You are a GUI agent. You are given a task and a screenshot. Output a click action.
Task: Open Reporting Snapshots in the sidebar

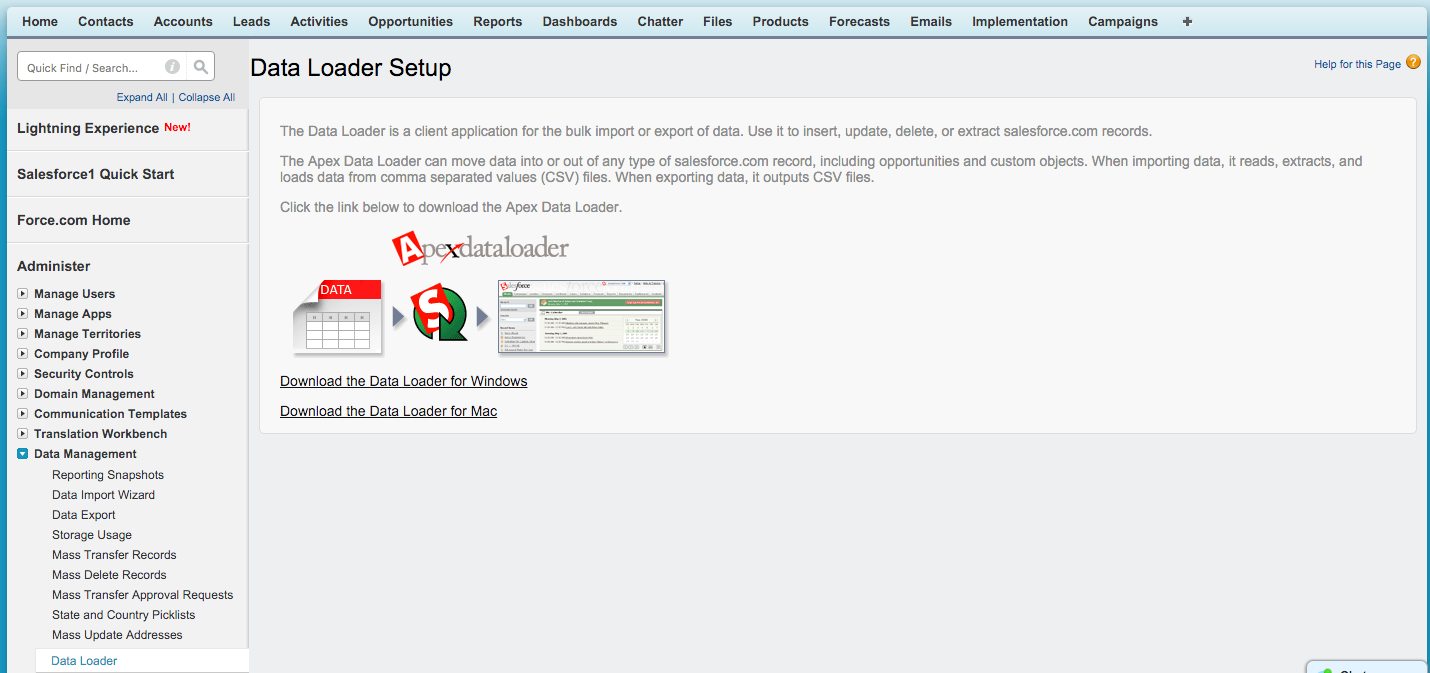point(108,475)
